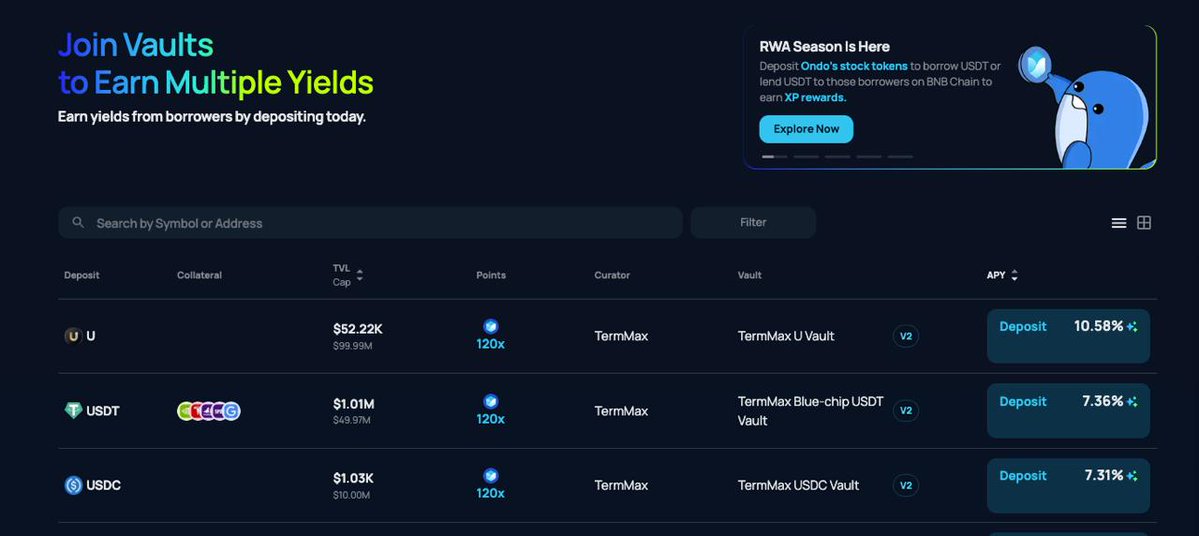
Task: Open the Filter options
Action: click(753, 223)
